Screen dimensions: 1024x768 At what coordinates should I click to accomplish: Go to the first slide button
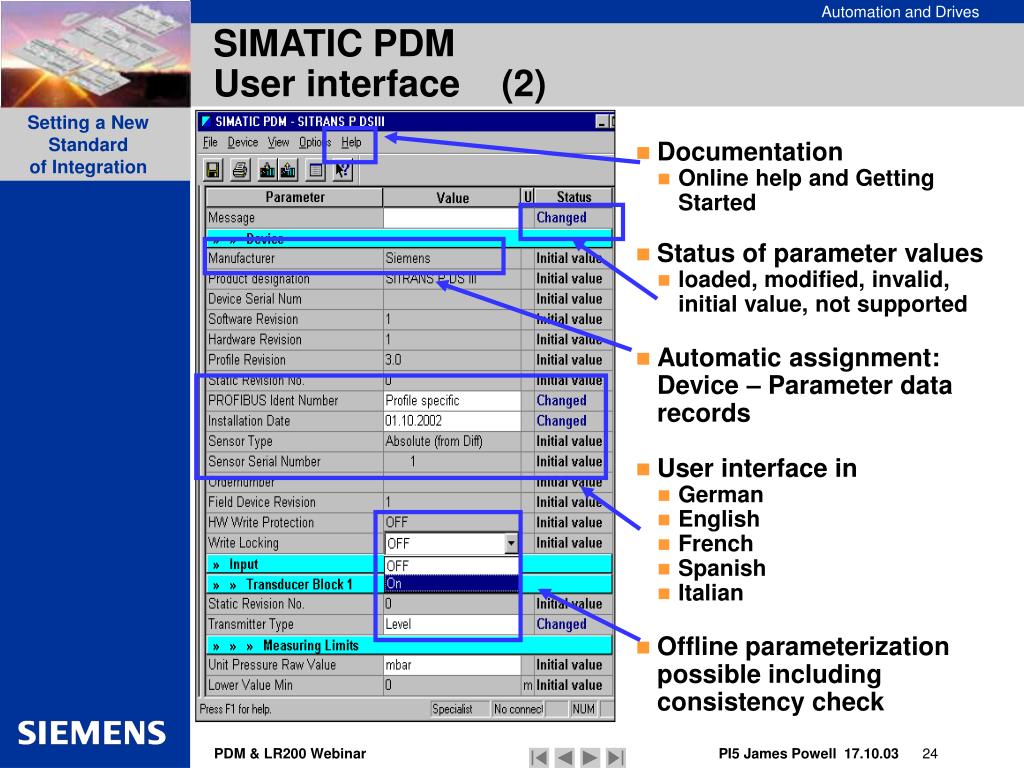(539, 757)
